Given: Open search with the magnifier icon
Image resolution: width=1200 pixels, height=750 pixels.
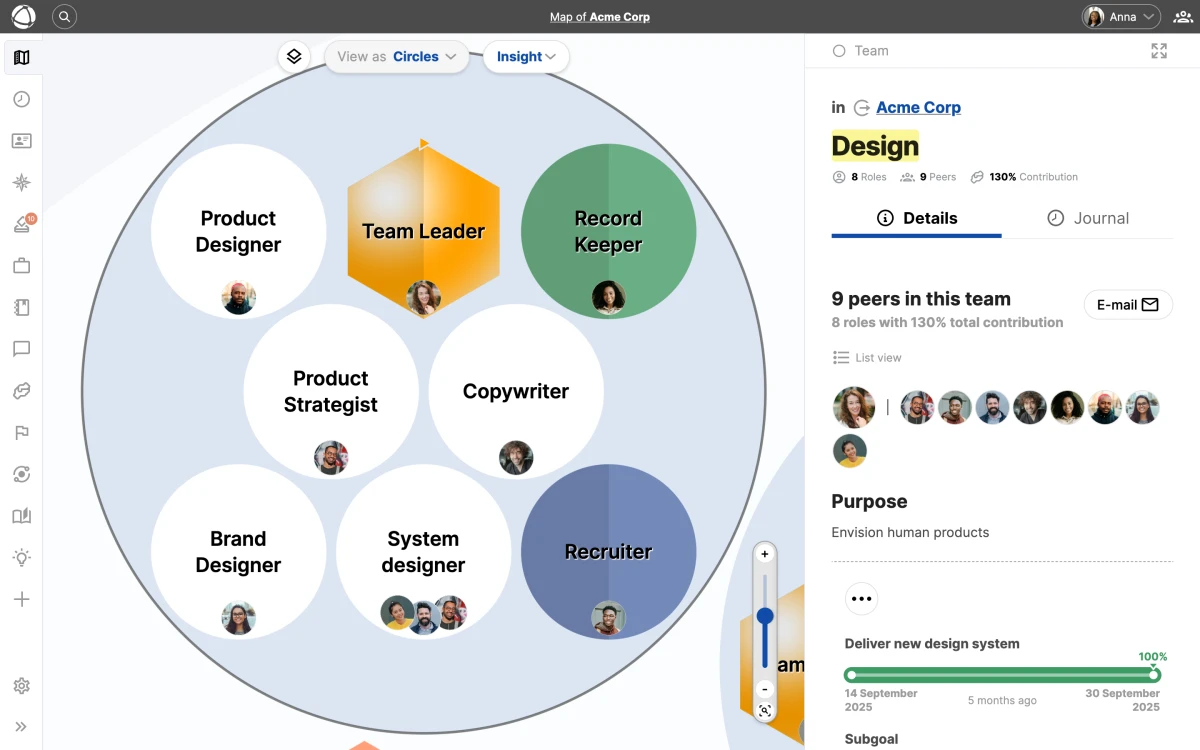Looking at the screenshot, I should (64, 17).
